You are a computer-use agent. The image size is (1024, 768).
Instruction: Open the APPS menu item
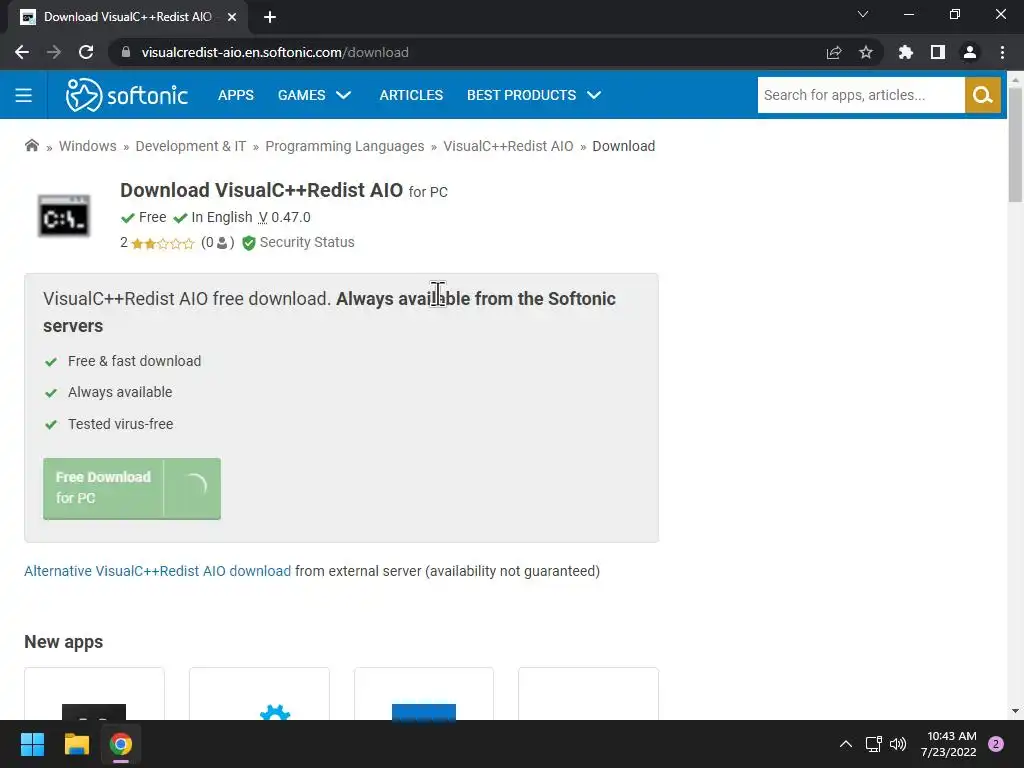pos(236,95)
